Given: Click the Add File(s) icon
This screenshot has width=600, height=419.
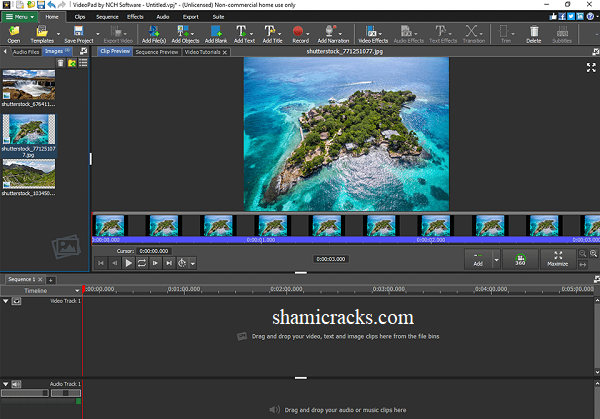Looking at the screenshot, I should click(154, 34).
